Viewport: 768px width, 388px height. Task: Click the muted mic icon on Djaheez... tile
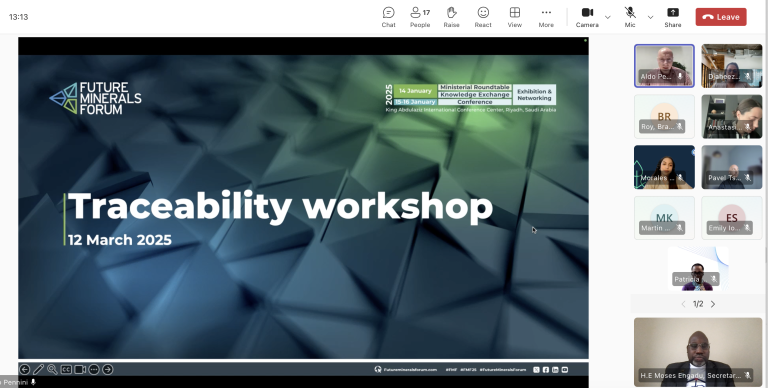[747, 77]
